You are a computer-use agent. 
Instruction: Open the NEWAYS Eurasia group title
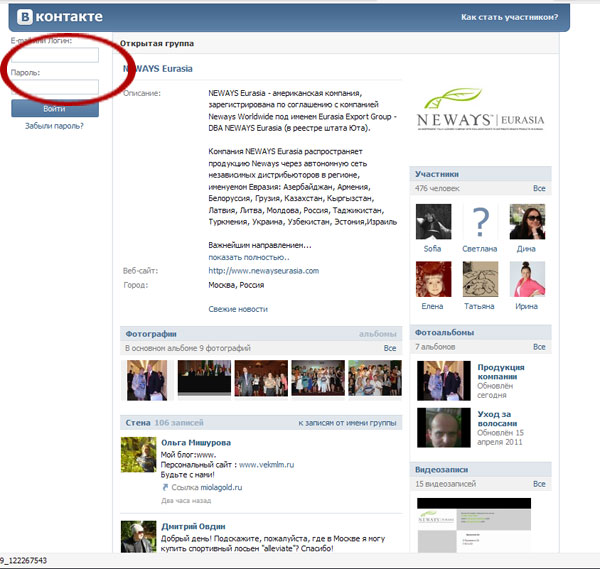(x=158, y=68)
